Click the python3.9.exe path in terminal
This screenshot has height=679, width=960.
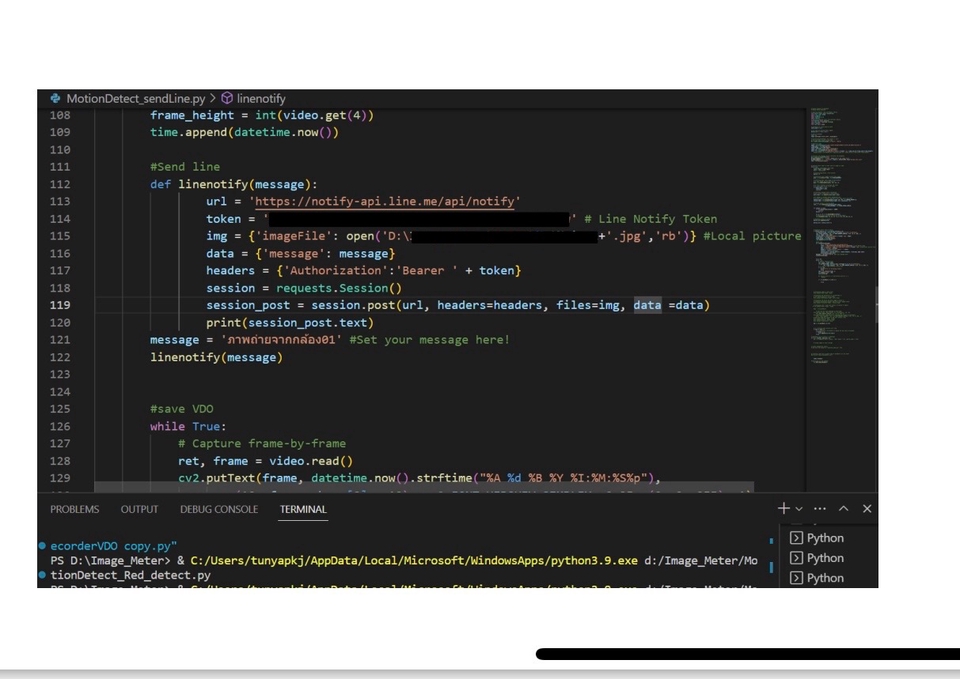point(414,561)
